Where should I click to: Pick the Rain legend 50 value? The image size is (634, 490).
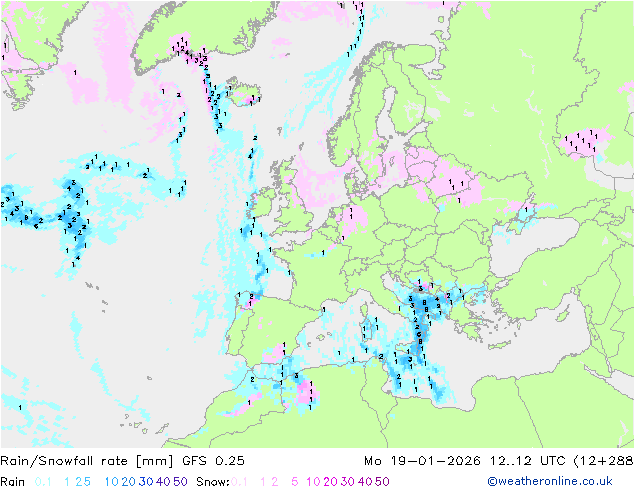[180, 482]
